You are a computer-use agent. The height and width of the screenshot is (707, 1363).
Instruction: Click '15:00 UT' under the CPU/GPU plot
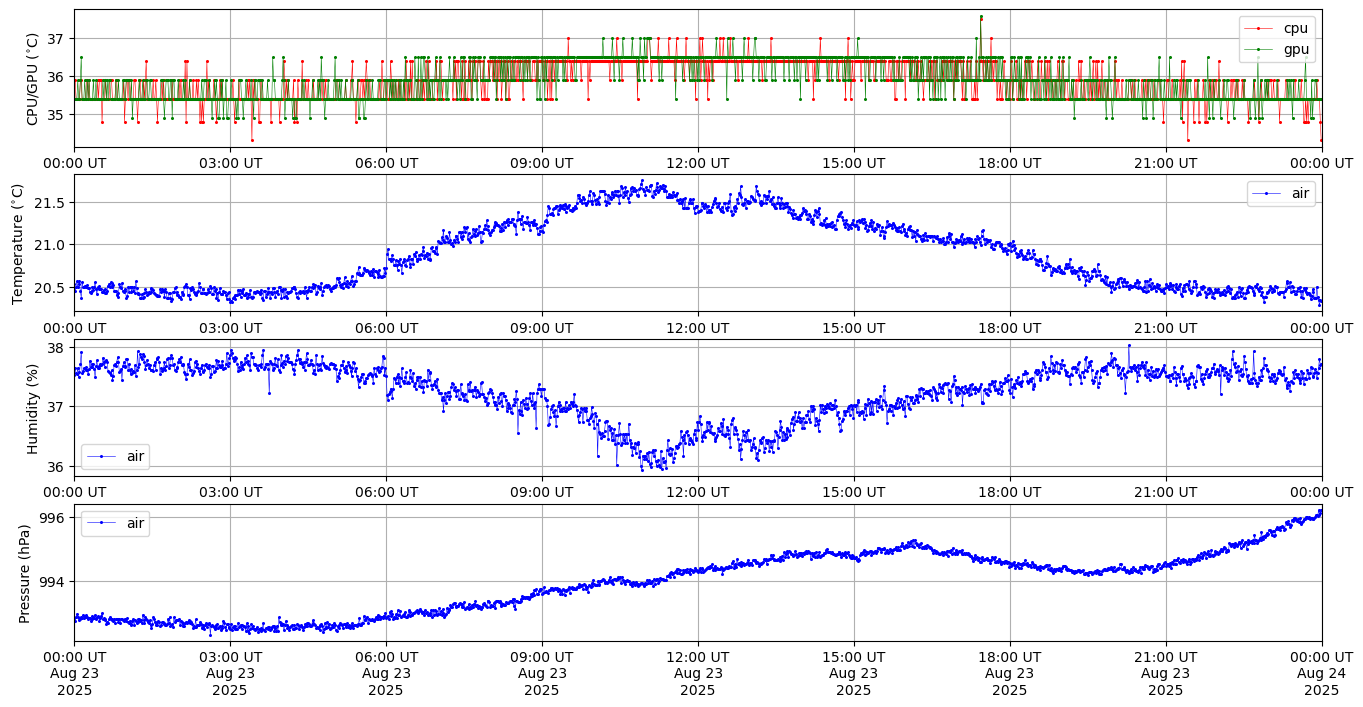point(854,163)
